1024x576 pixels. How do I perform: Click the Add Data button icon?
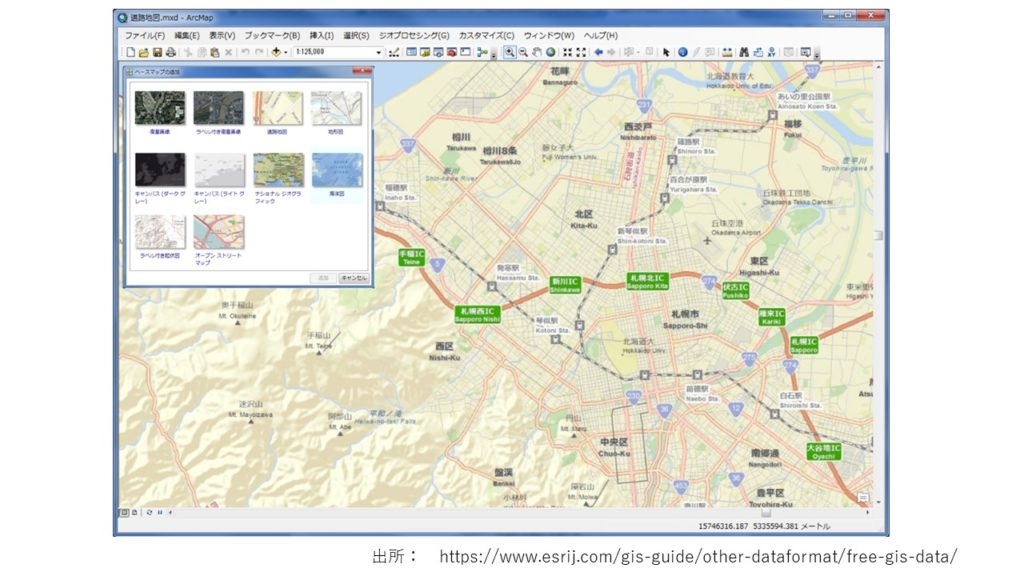(276, 52)
